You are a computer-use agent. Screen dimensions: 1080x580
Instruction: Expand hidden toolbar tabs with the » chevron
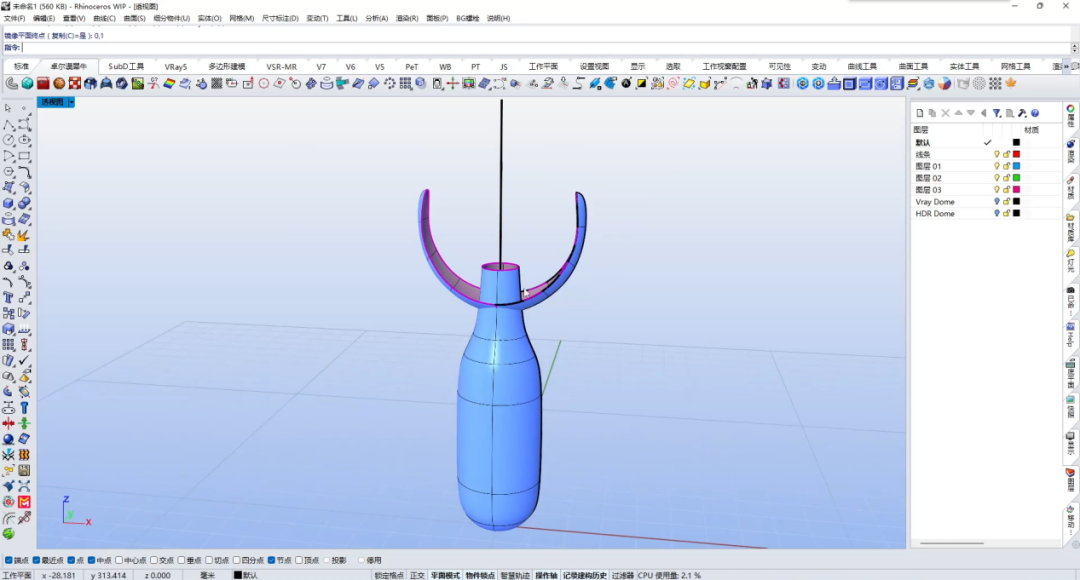[1067, 66]
